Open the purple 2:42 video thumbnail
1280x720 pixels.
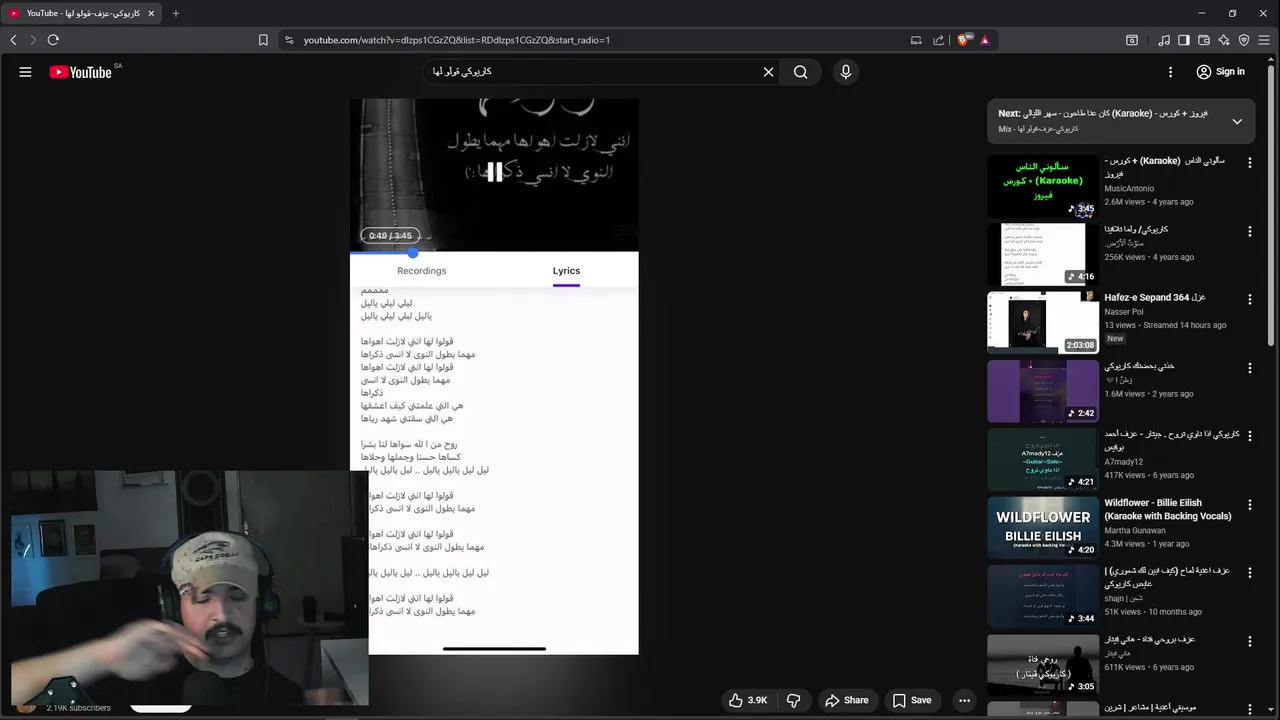(1043, 391)
